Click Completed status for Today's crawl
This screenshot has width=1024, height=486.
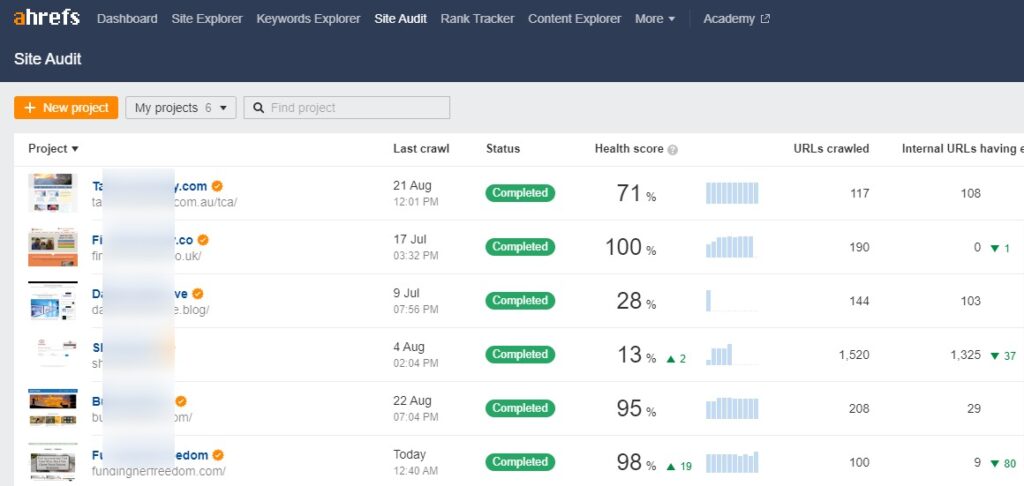pyautogui.click(x=520, y=462)
